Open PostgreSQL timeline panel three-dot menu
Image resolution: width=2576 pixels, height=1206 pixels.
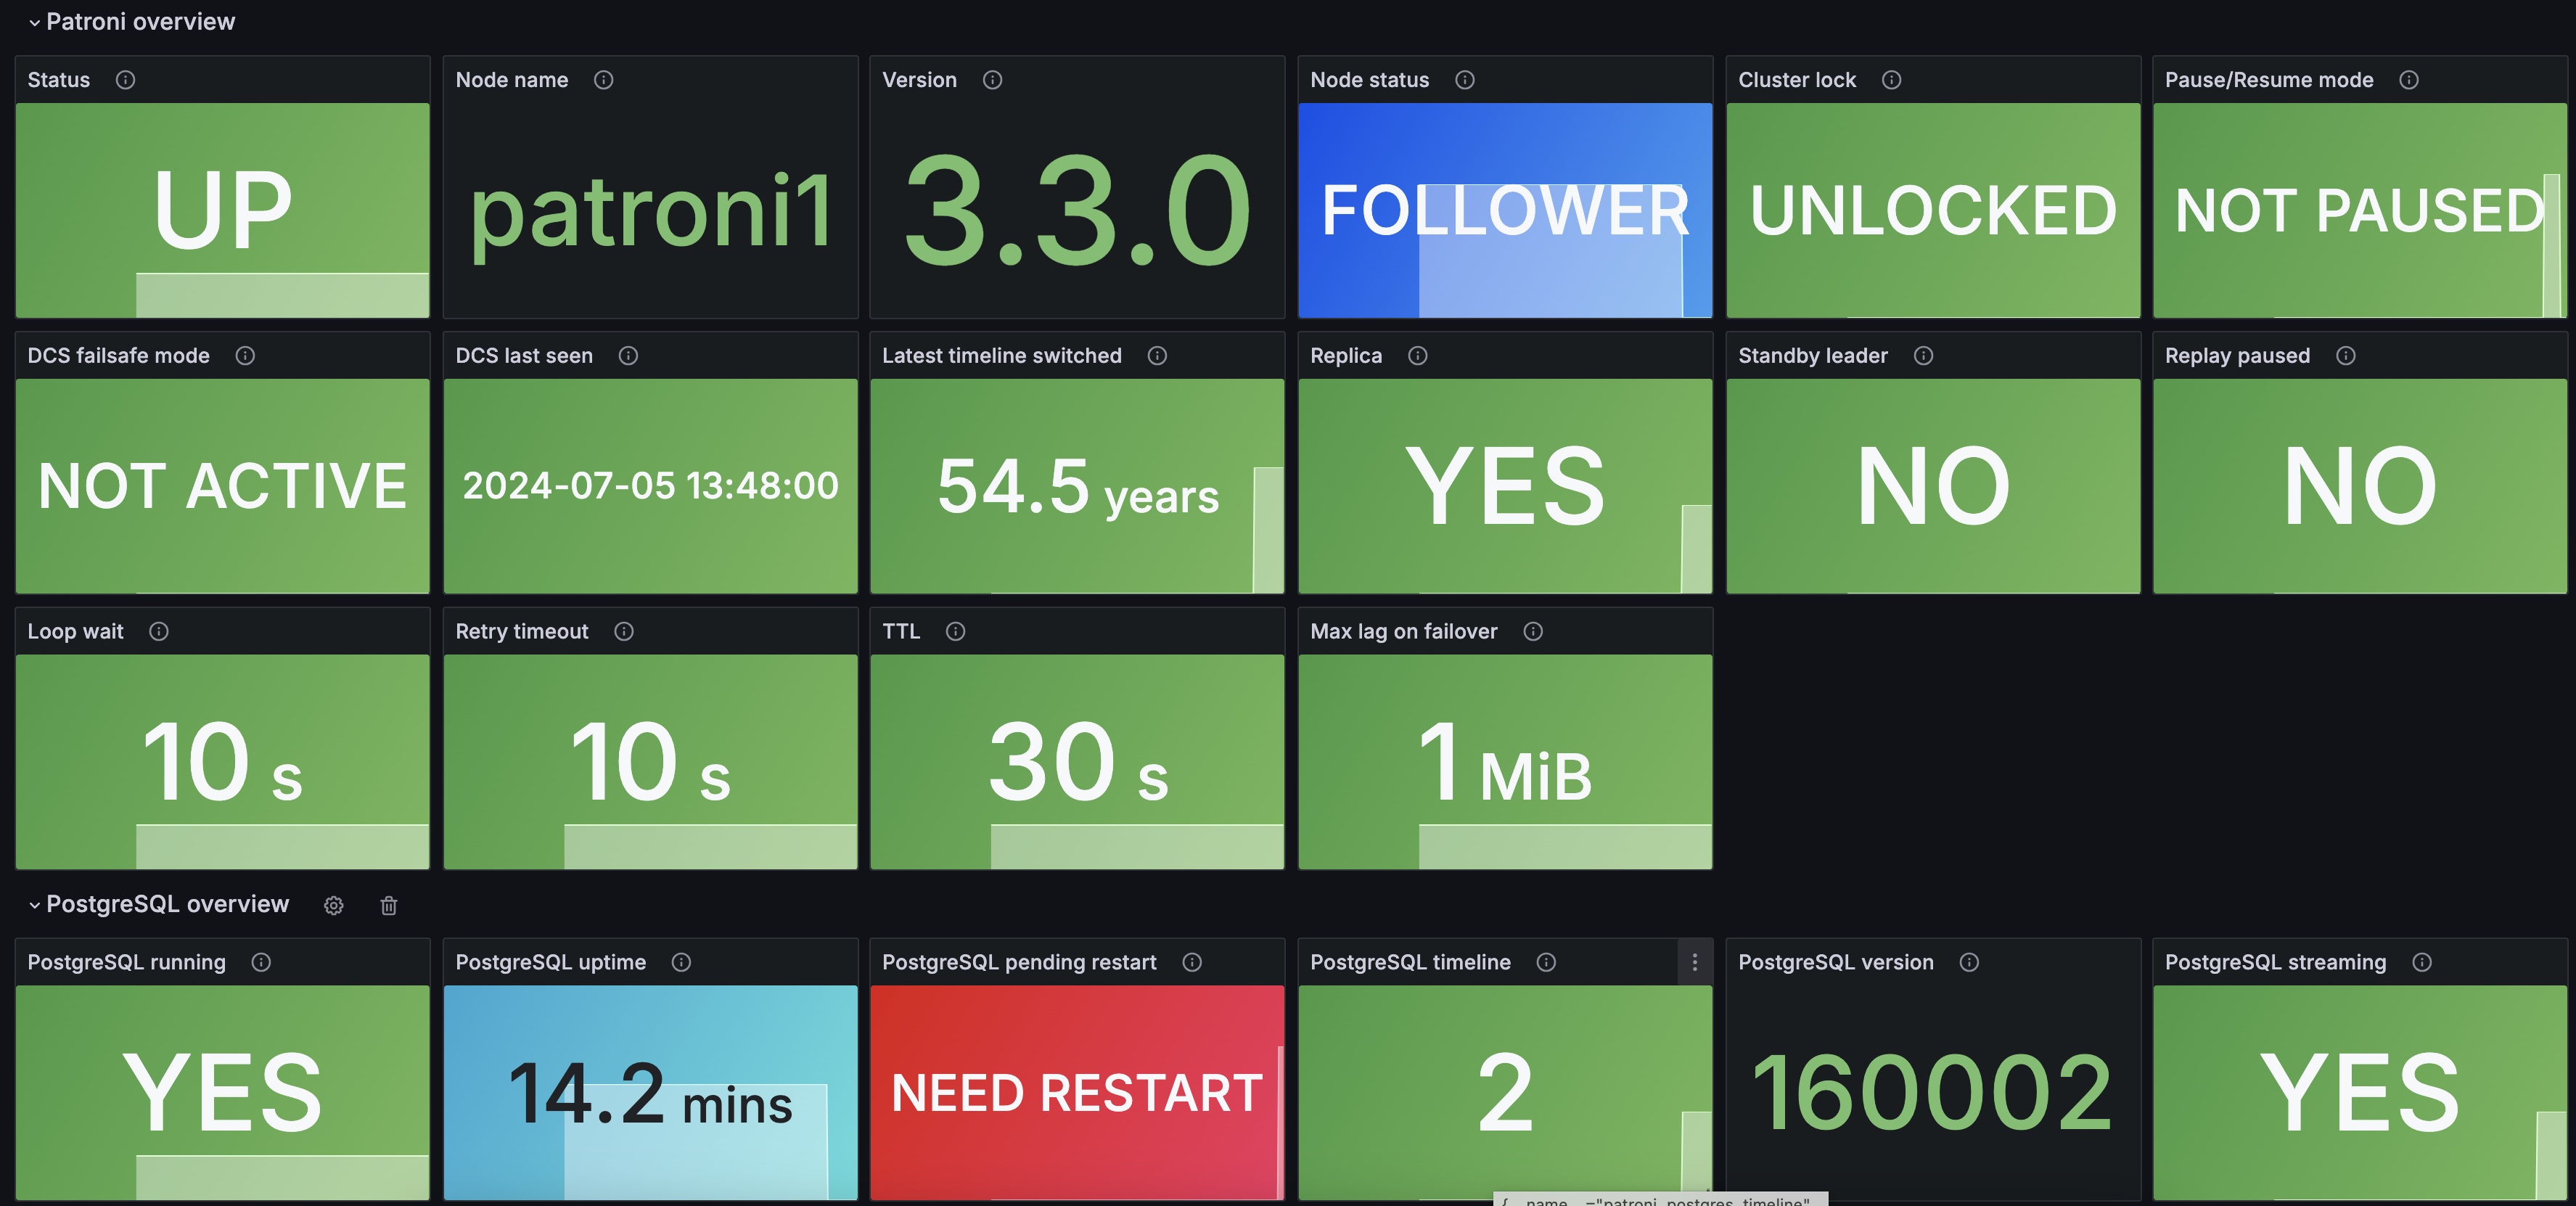[1694, 962]
